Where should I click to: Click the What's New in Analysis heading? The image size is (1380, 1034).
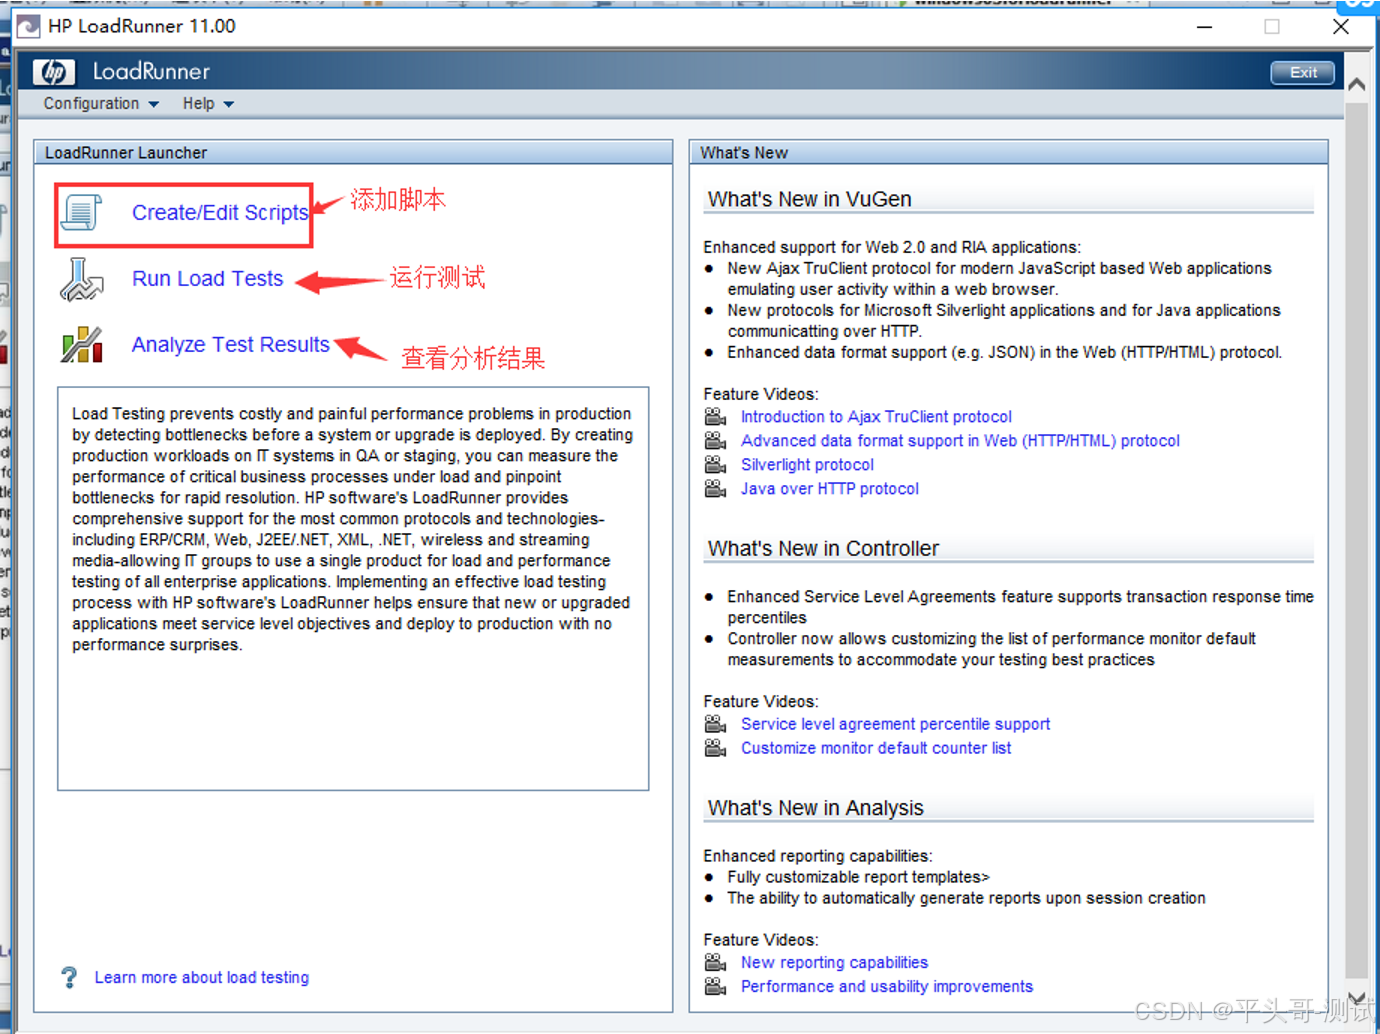point(816,807)
